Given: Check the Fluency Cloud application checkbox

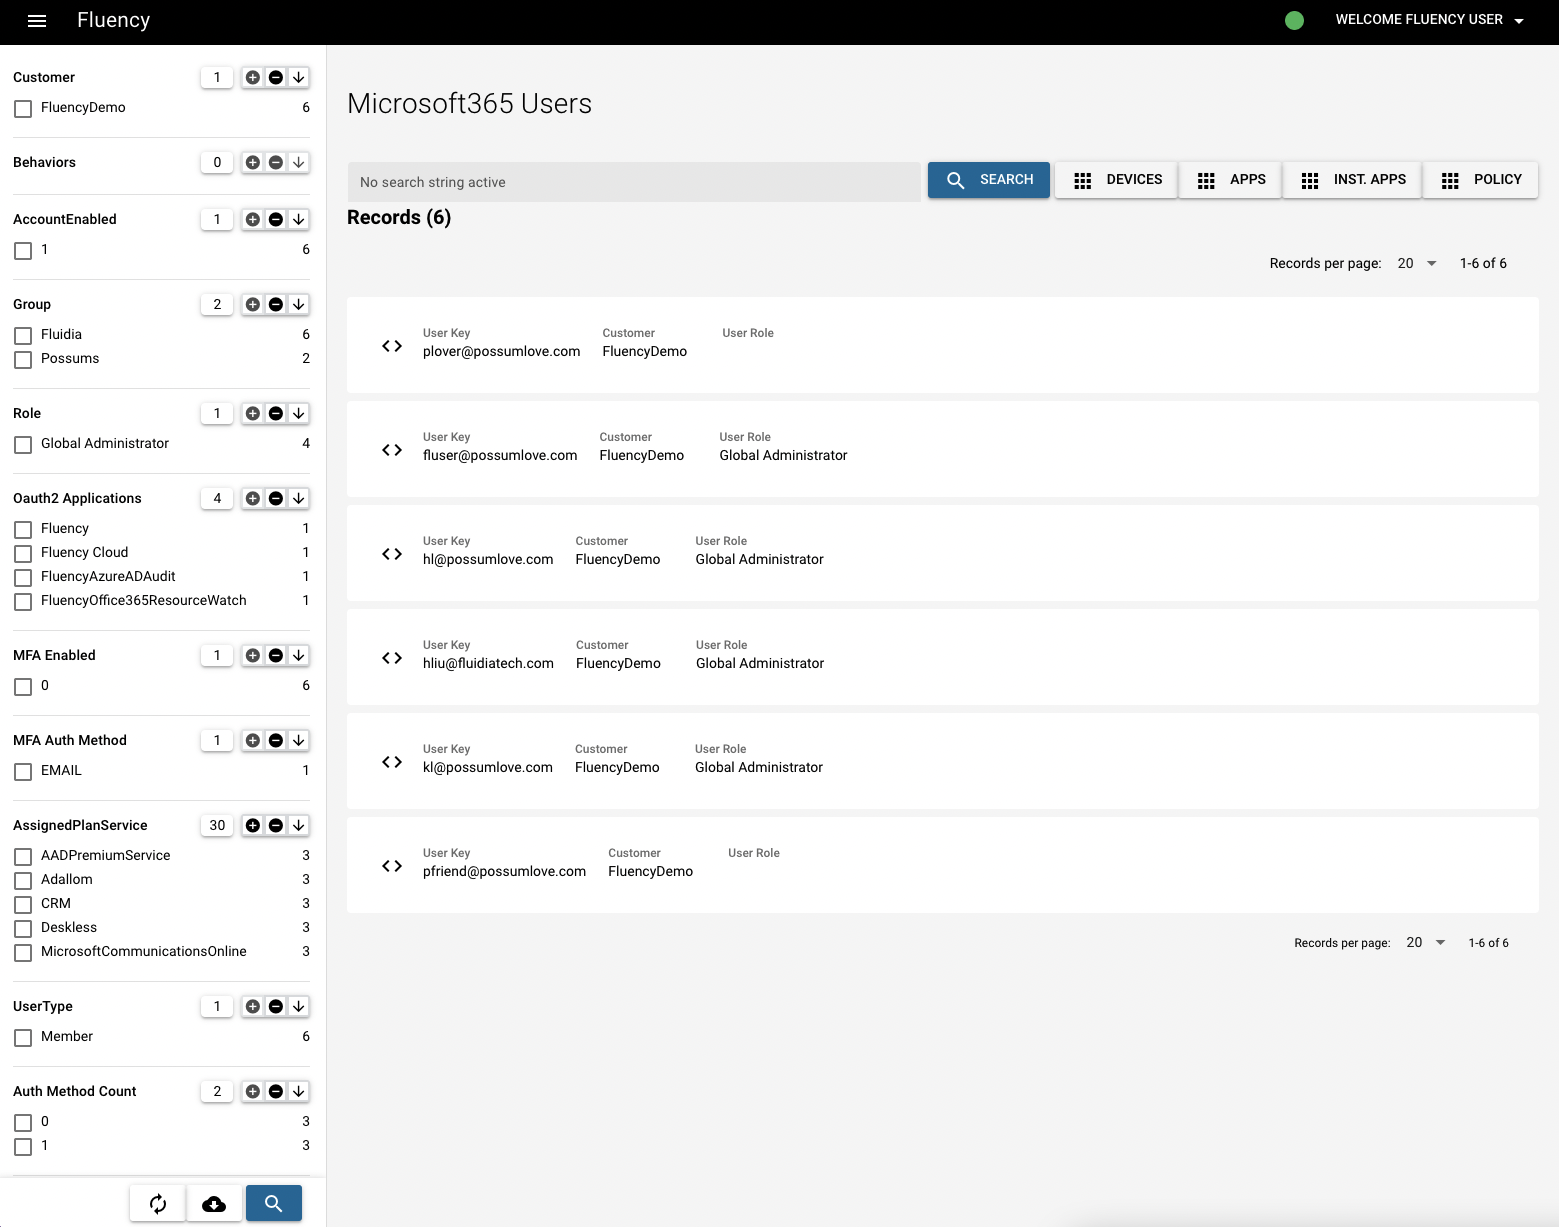Looking at the screenshot, I should (23, 553).
